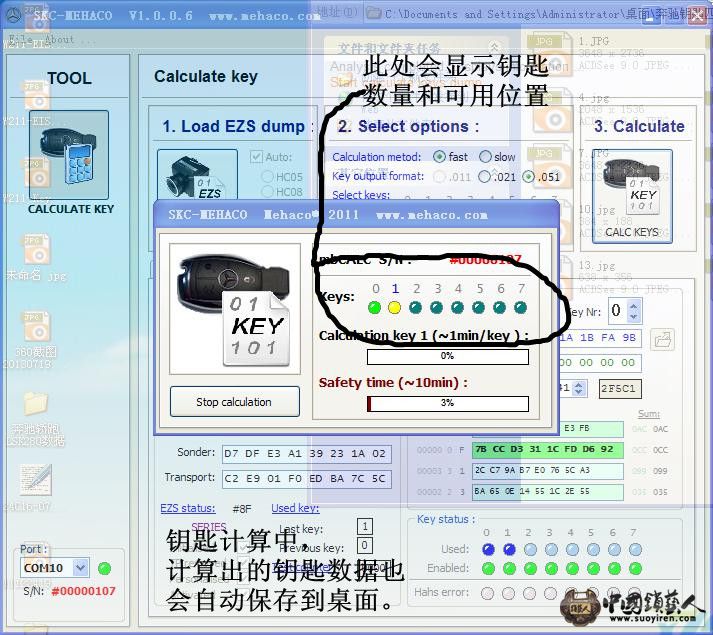The height and width of the screenshot is (635, 713).
Task: Click down arrow of stepper beside 2F5C1
Action: click(578, 393)
